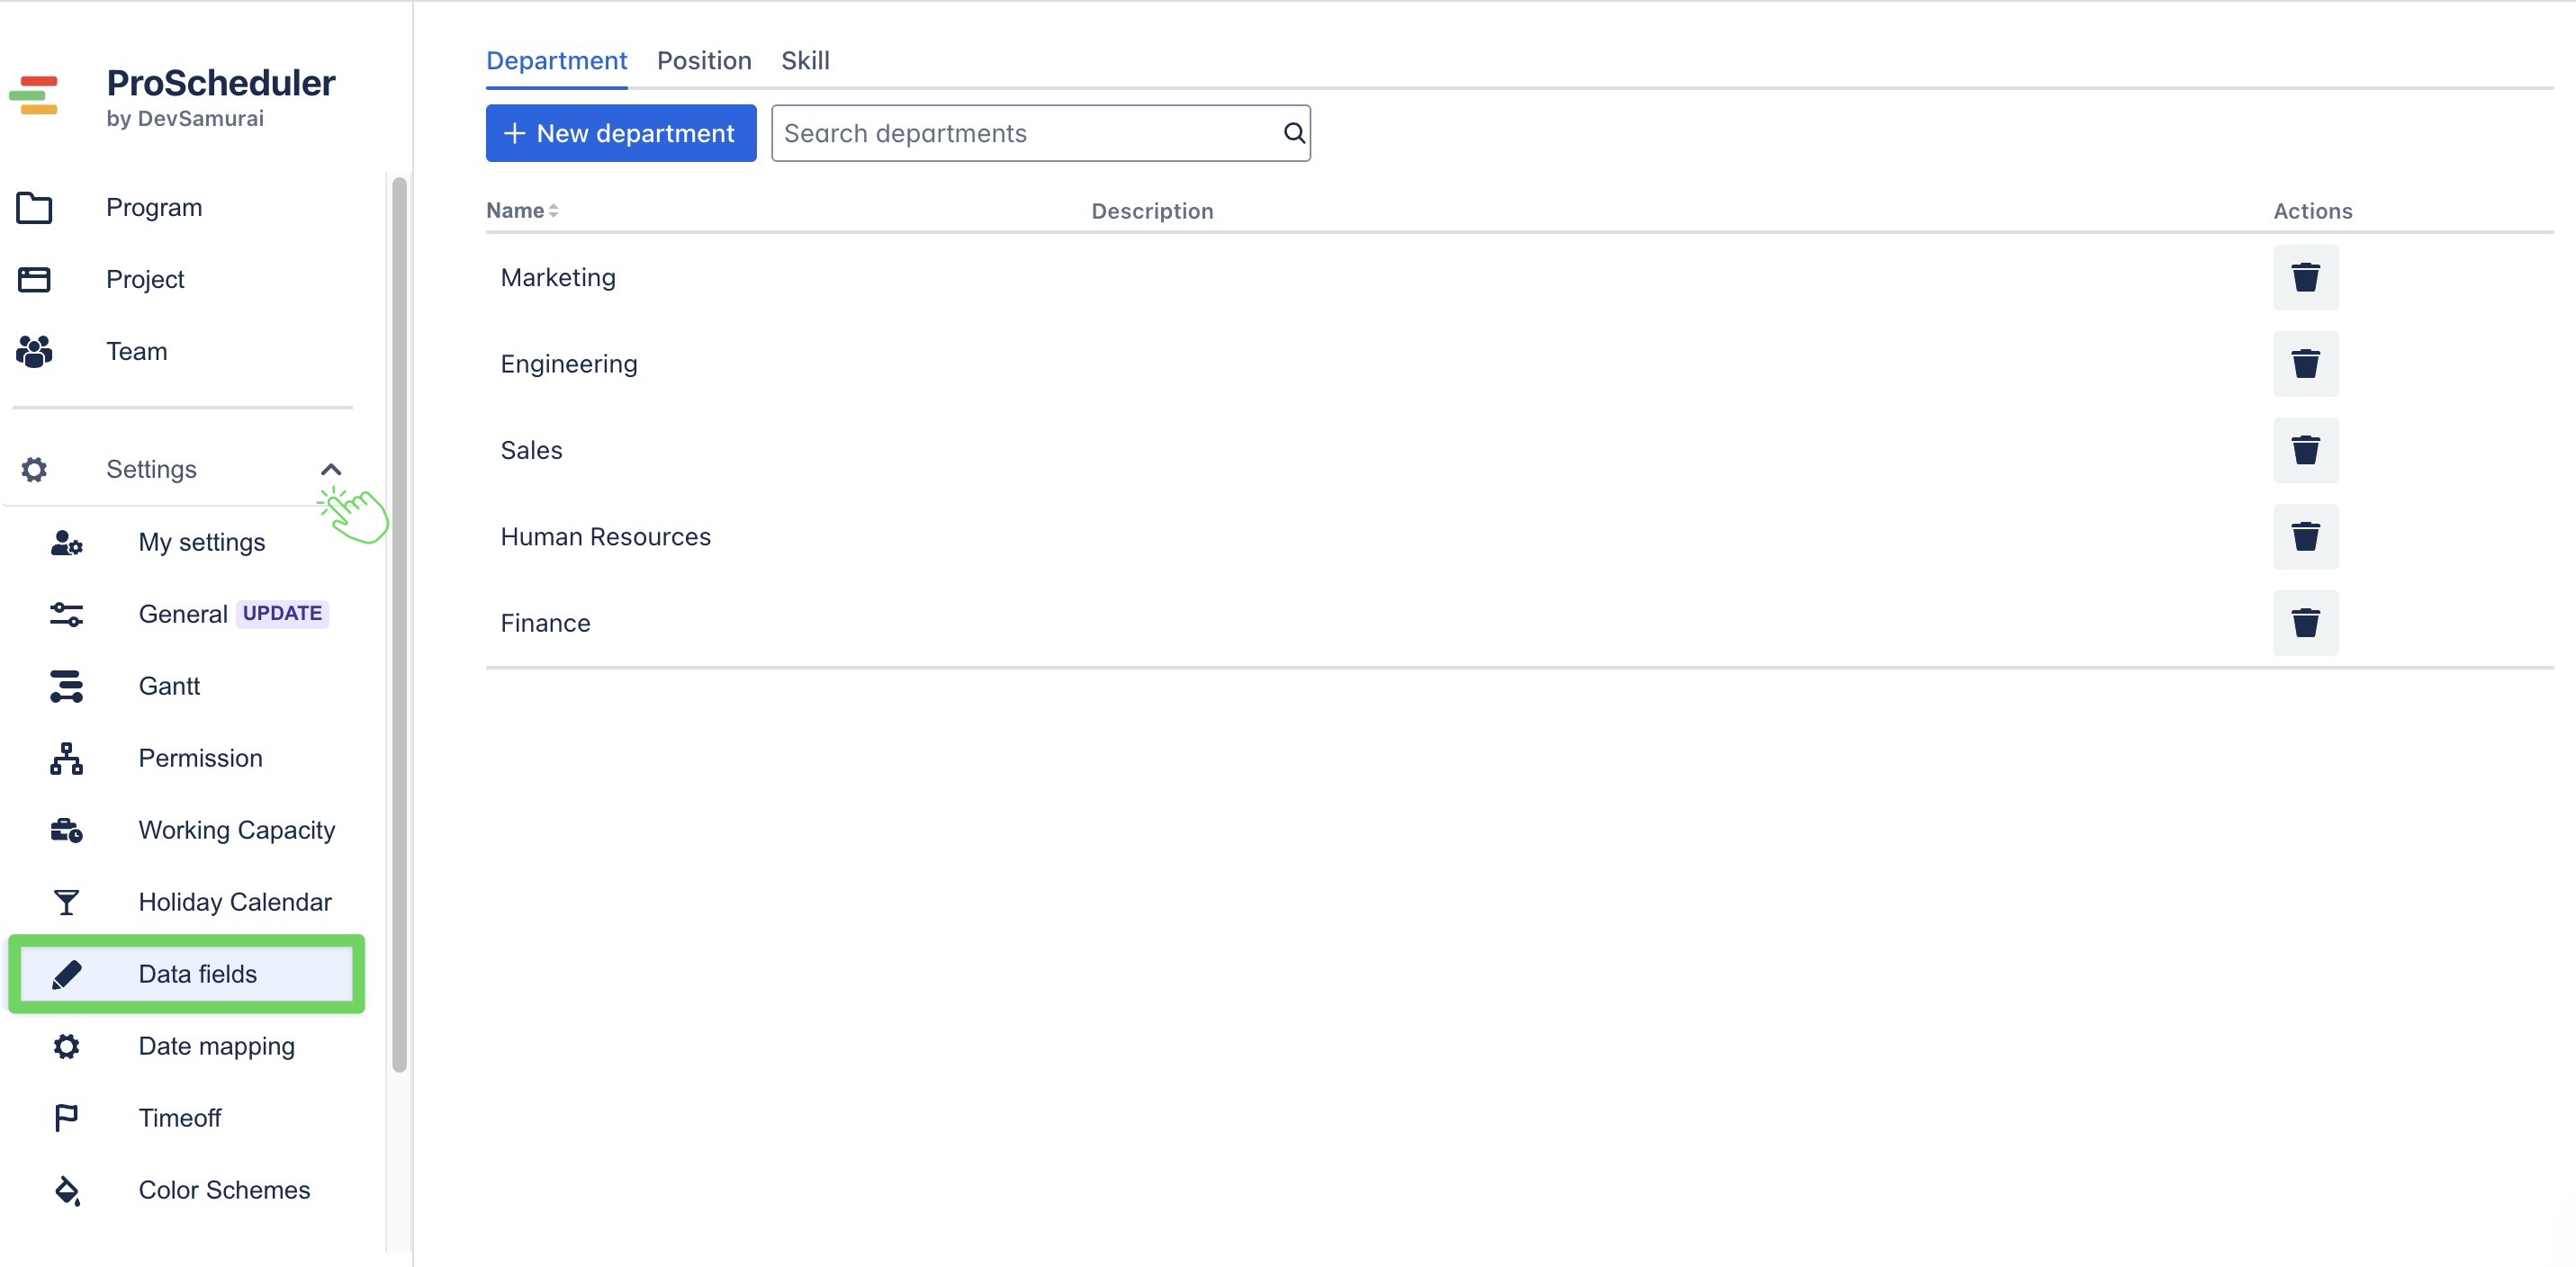Delete the Sales department

2305,450
